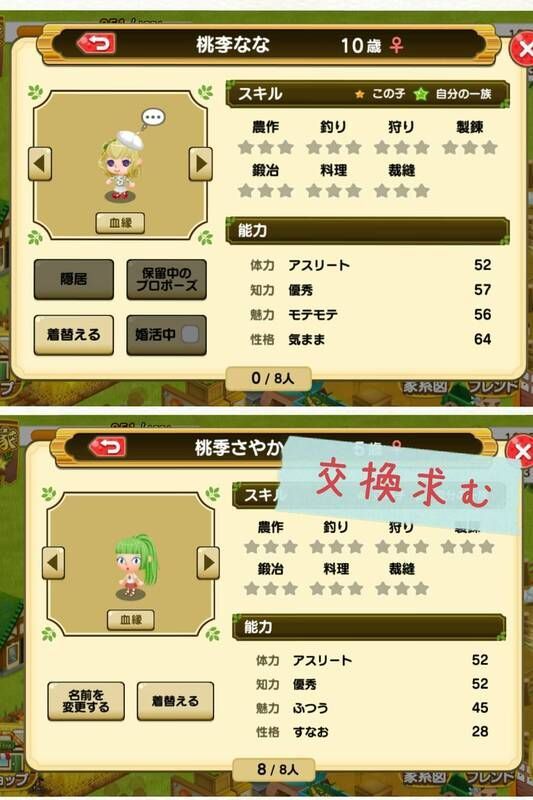The image size is (533, 800).
Task: Click 着替える on the bottom panel
Action: 175,701
